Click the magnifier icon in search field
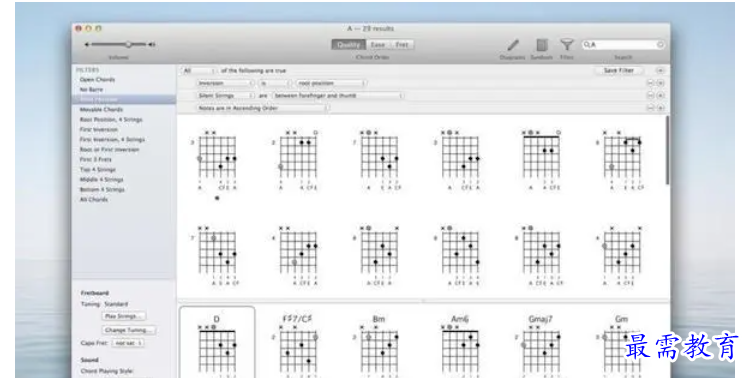 tap(587, 44)
